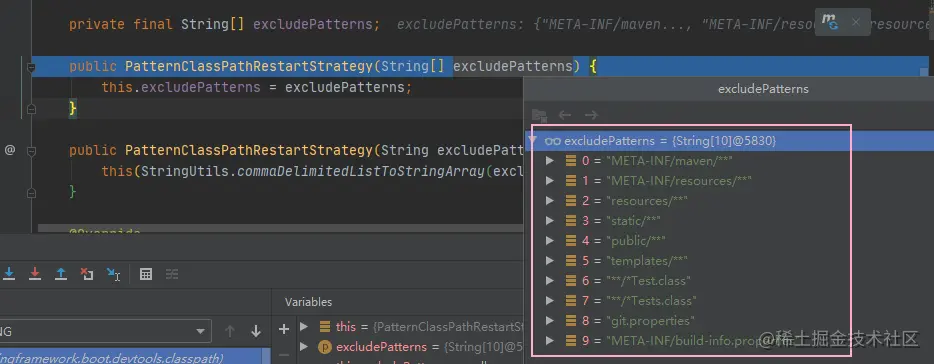Remove watch with the minus icon

tap(284, 354)
